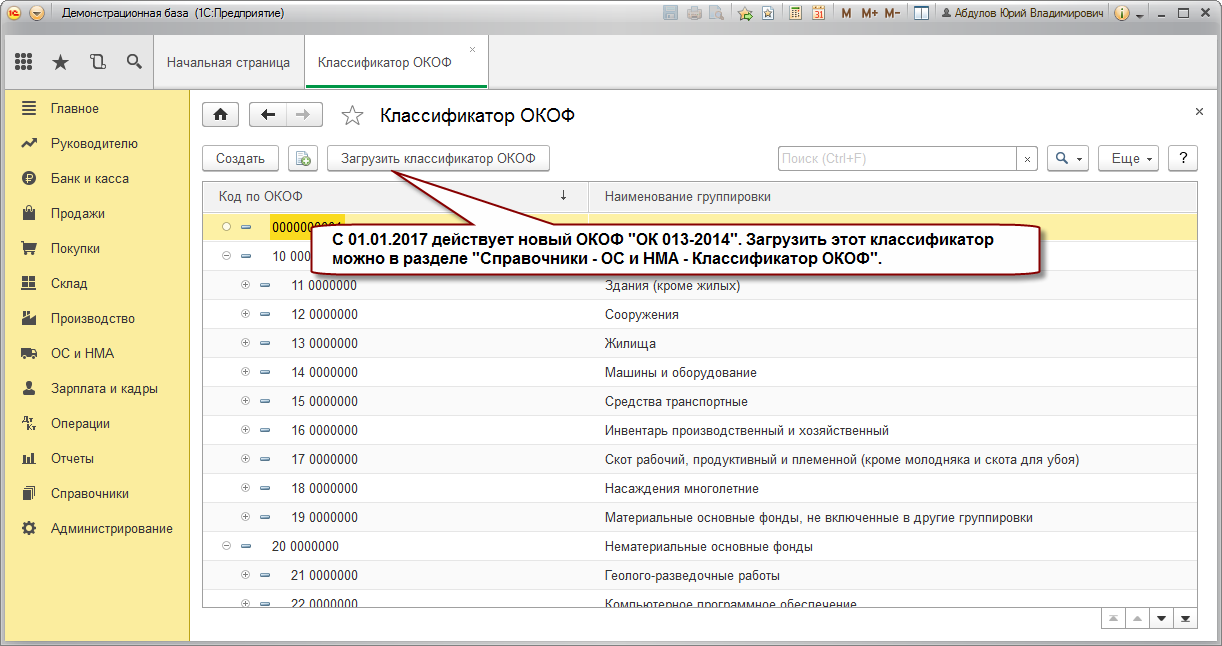The image size is (1222, 646).
Task: Click the M+ memory register icon
Action: click(870, 14)
